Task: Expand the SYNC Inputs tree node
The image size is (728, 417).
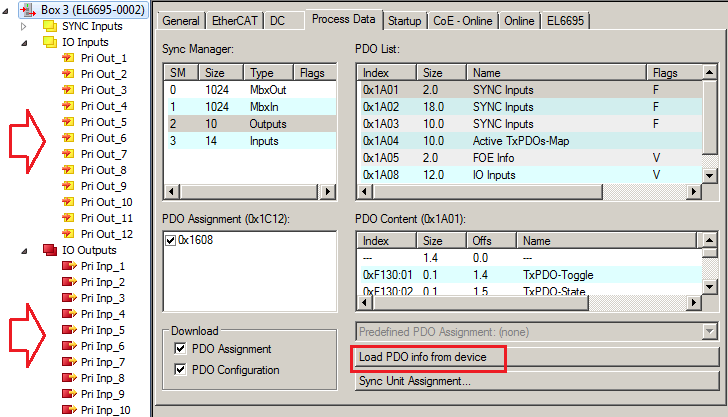Action: [x=24, y=26]
